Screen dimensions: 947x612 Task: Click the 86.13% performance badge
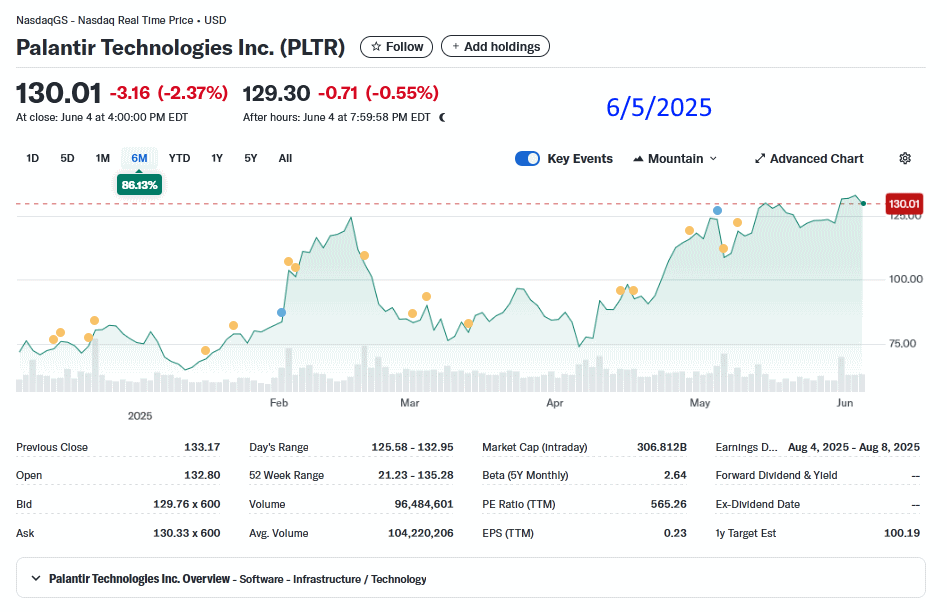pyautogui.click(x=140, y=185)
